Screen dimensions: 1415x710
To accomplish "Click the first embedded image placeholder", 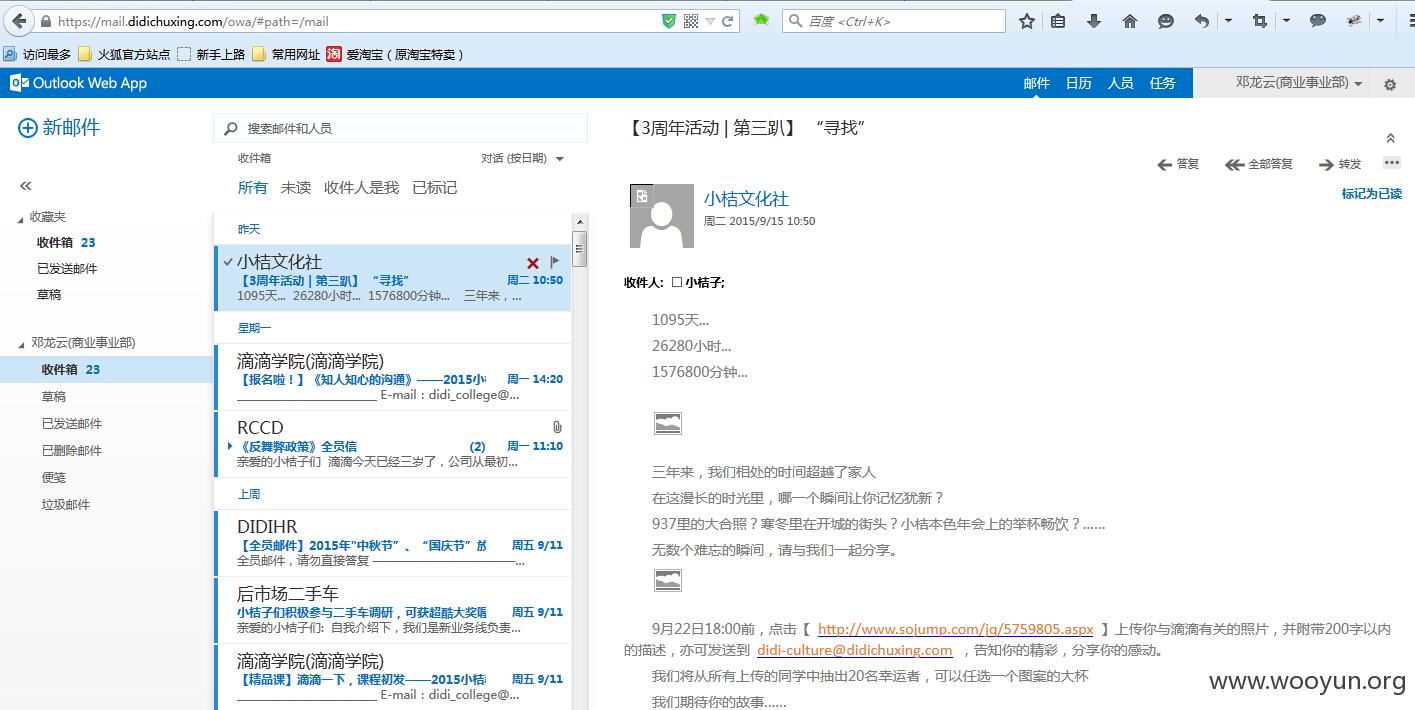I will point(667,423).
